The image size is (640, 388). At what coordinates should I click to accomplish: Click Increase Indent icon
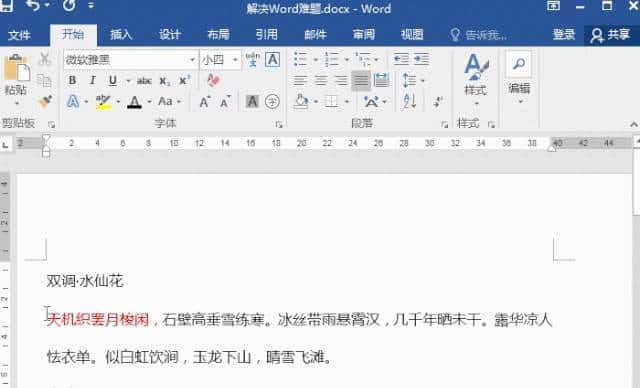tap(421, 60)
